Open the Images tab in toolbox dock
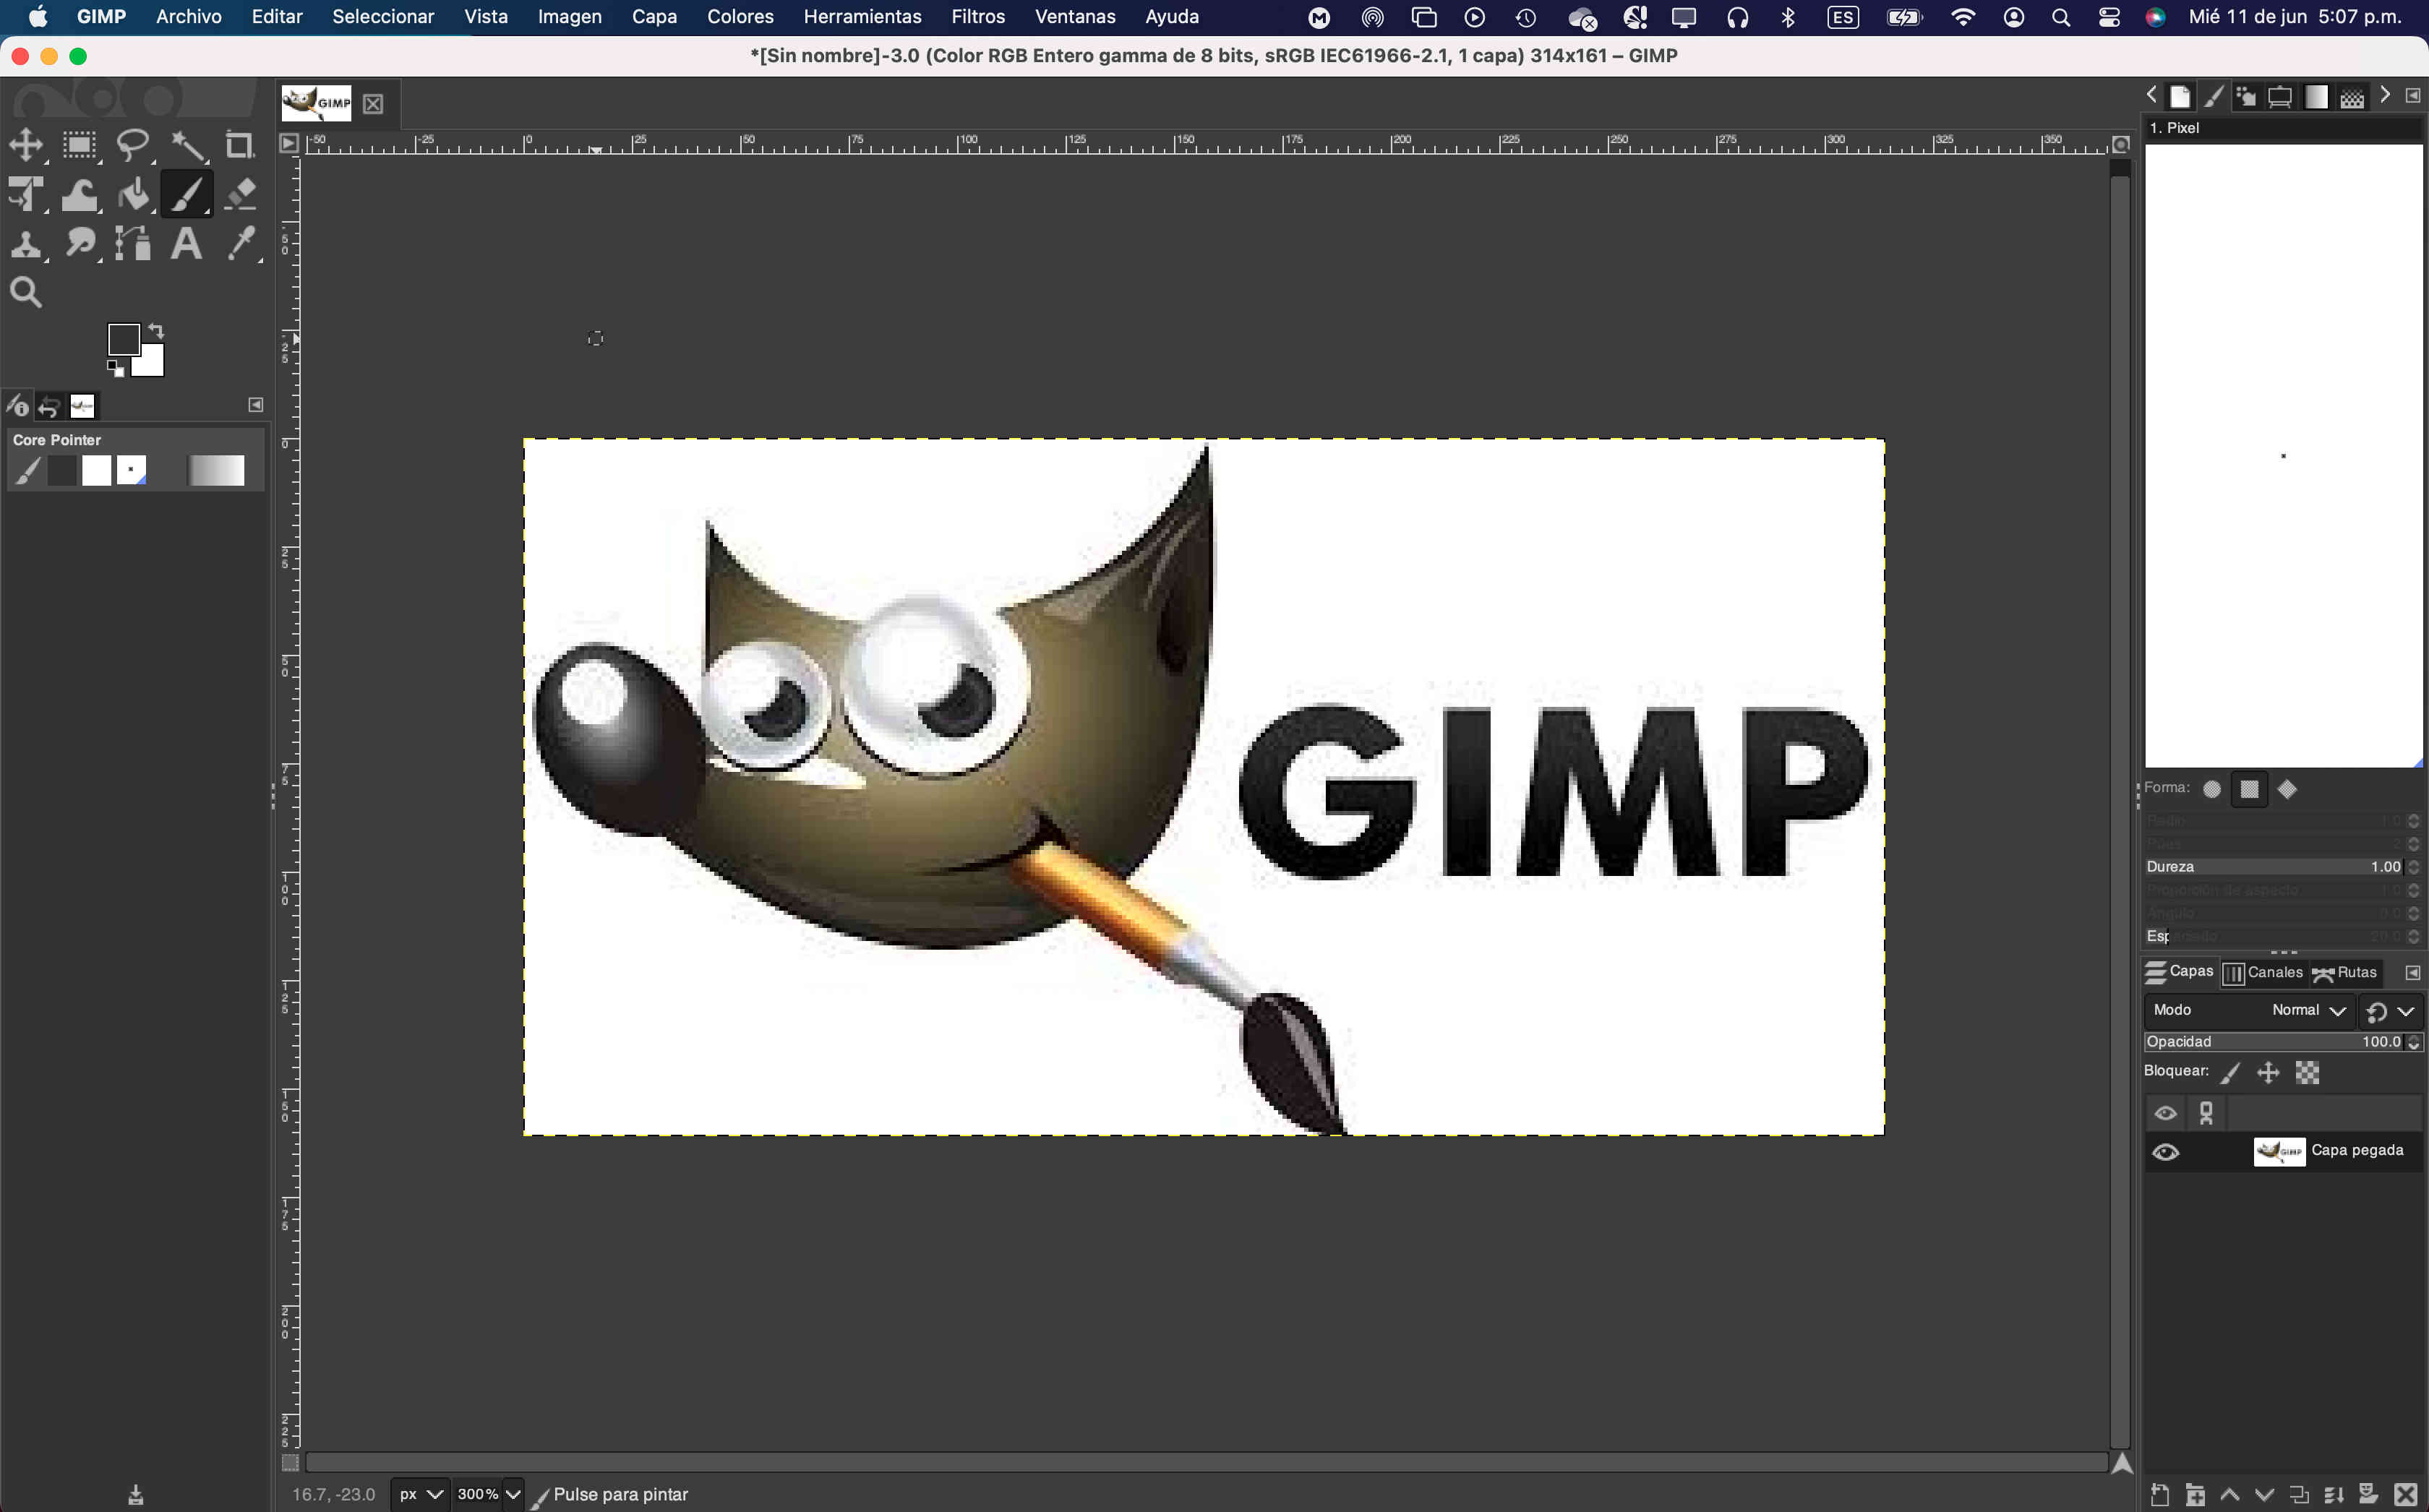Image resolution: width=2429 pixels, height=1512 pixels. point(82,406)
